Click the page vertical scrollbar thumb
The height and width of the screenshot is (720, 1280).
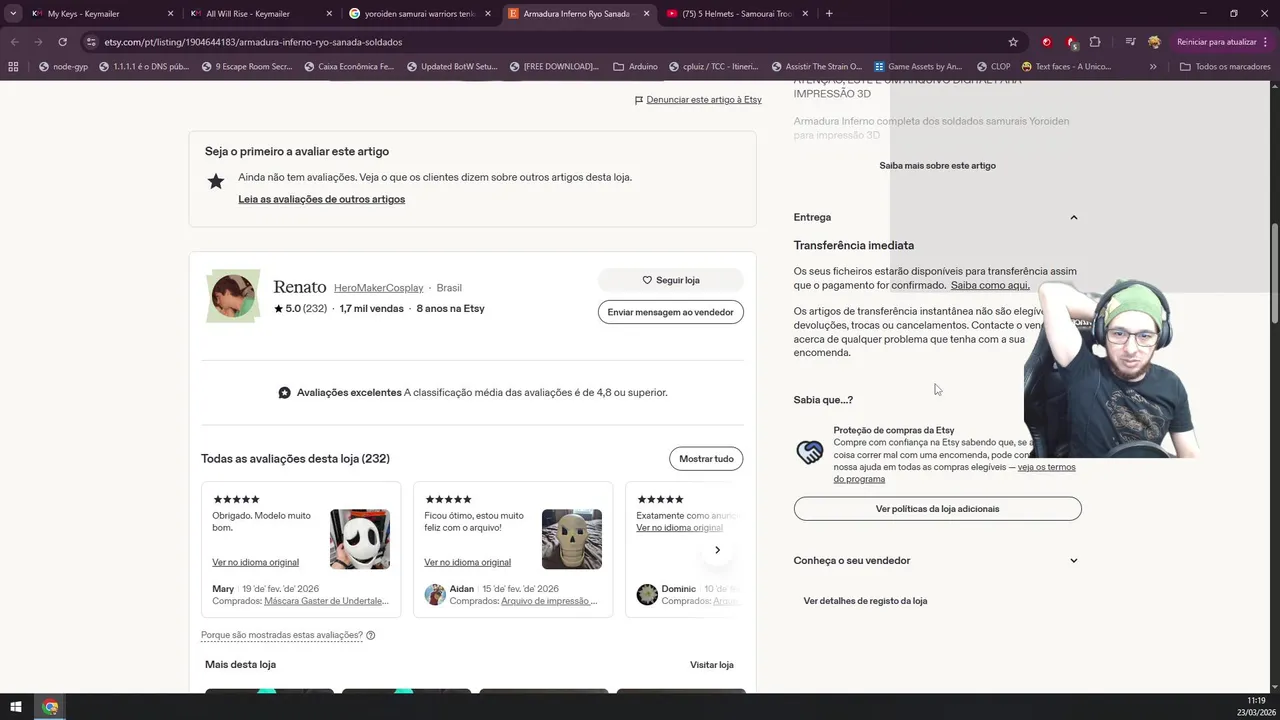tap(1275, 272)
